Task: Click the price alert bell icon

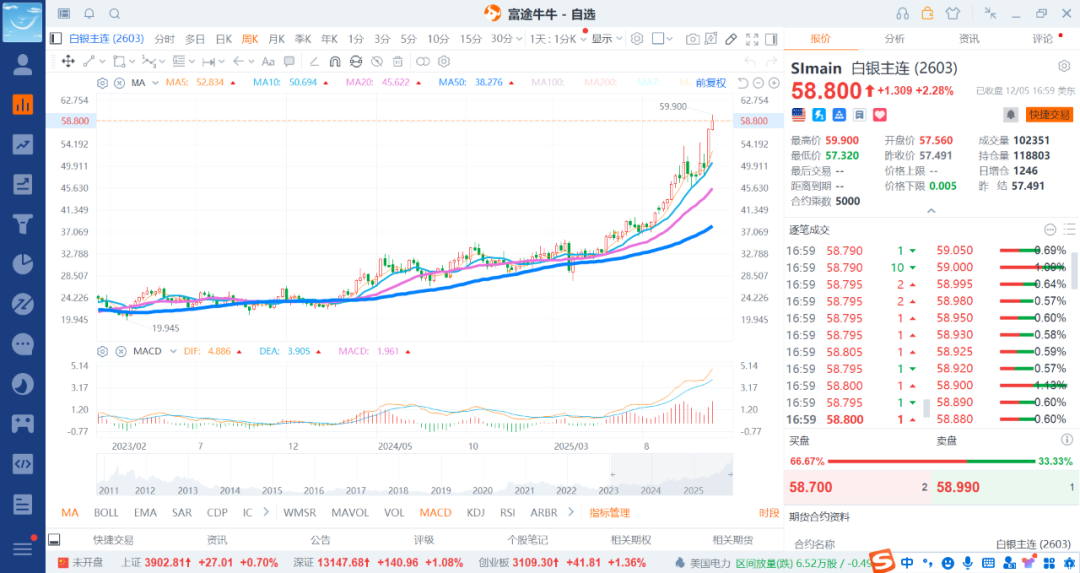Action: (x=1010, y=115)
